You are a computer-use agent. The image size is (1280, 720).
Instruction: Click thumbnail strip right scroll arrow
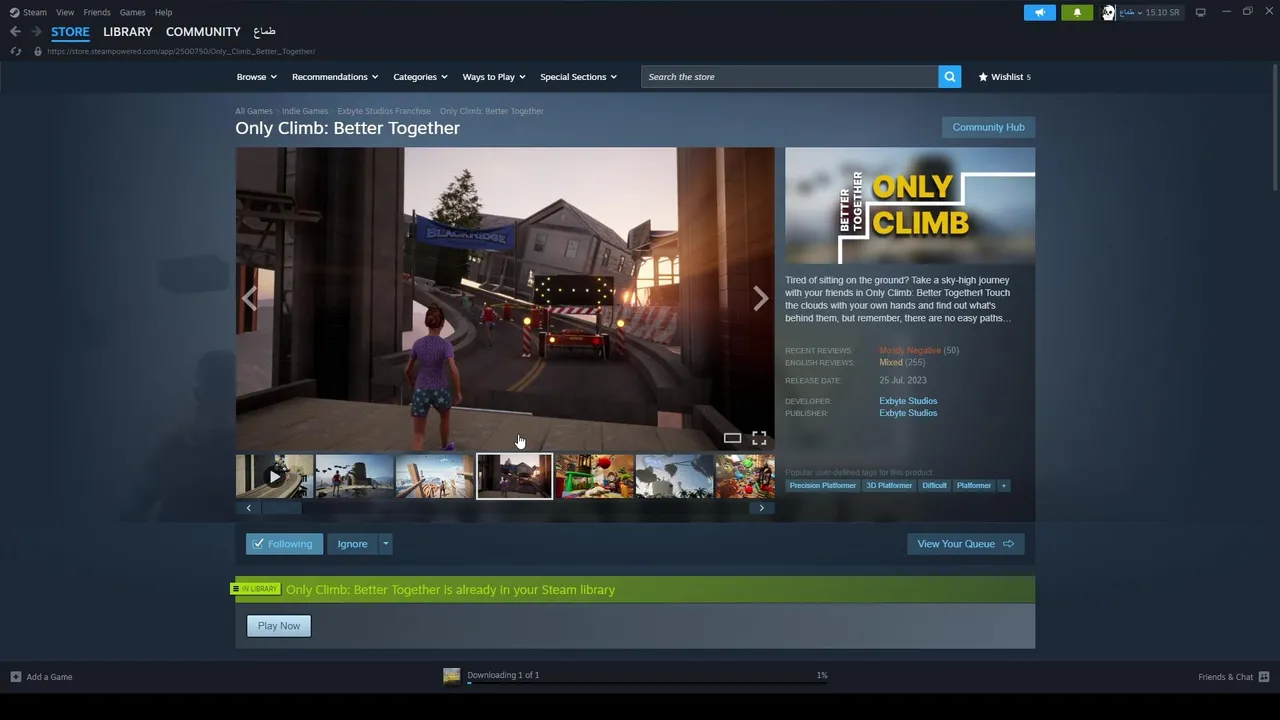click(761, 508)
